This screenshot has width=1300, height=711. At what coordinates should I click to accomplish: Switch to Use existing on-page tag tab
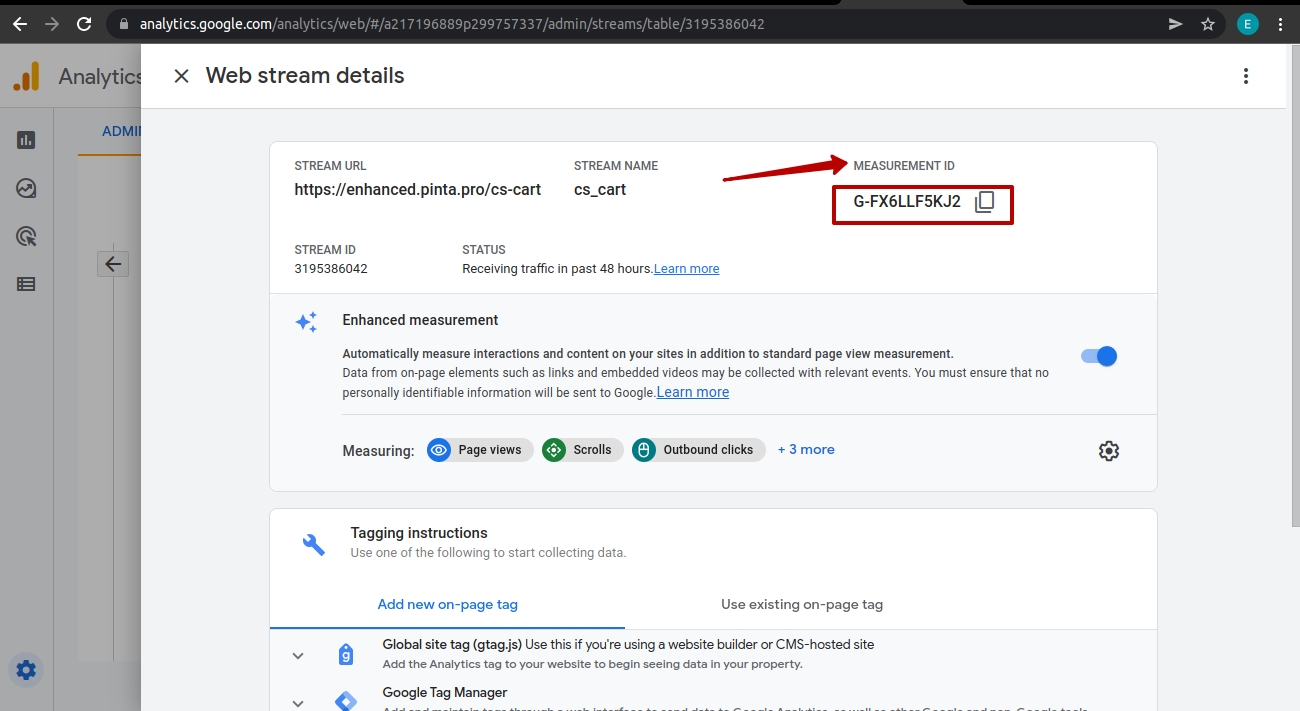click(x=801, y=604)
